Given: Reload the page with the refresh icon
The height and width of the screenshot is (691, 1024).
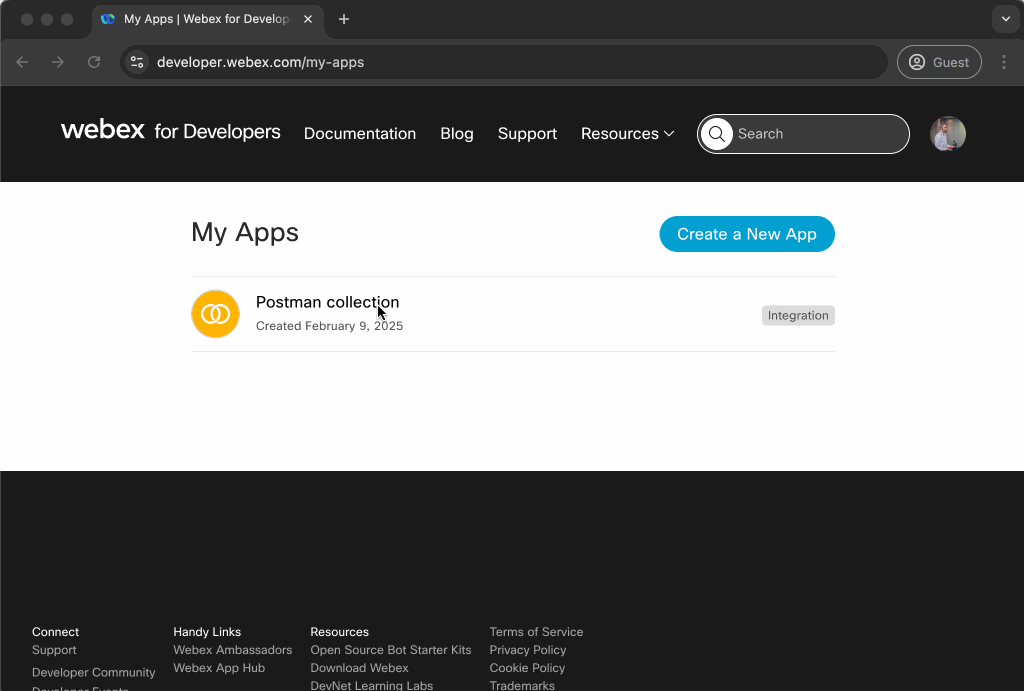Looking at the screenshot, I should pos(94,62).
